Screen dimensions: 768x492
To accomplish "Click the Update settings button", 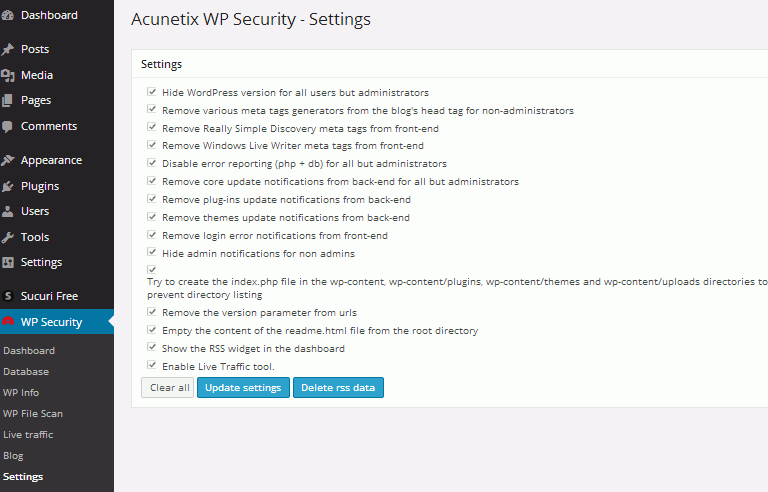I will point(243,388).
